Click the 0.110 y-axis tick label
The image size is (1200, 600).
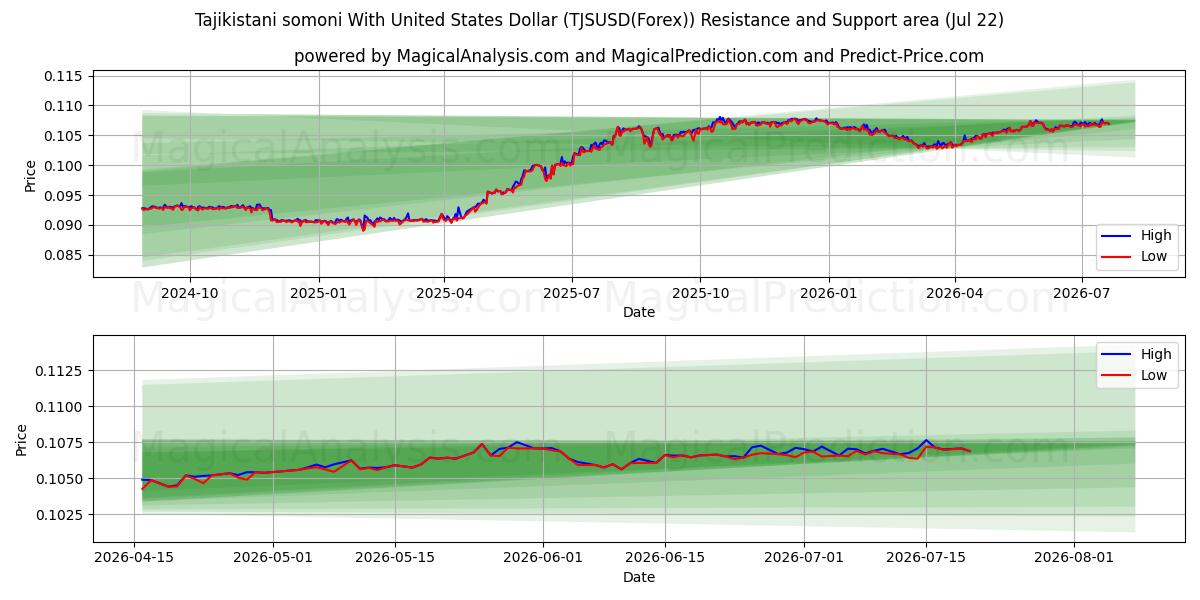63,106
